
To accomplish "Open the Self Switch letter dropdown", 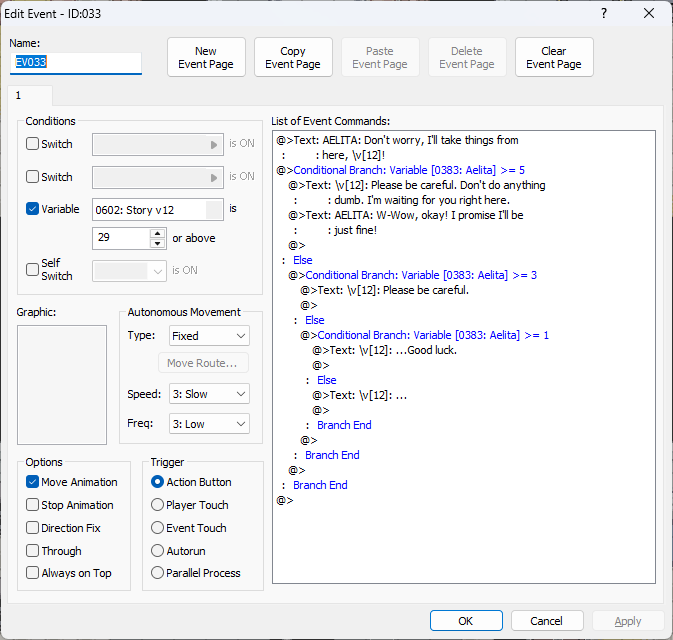I will (x=129, y=271).
